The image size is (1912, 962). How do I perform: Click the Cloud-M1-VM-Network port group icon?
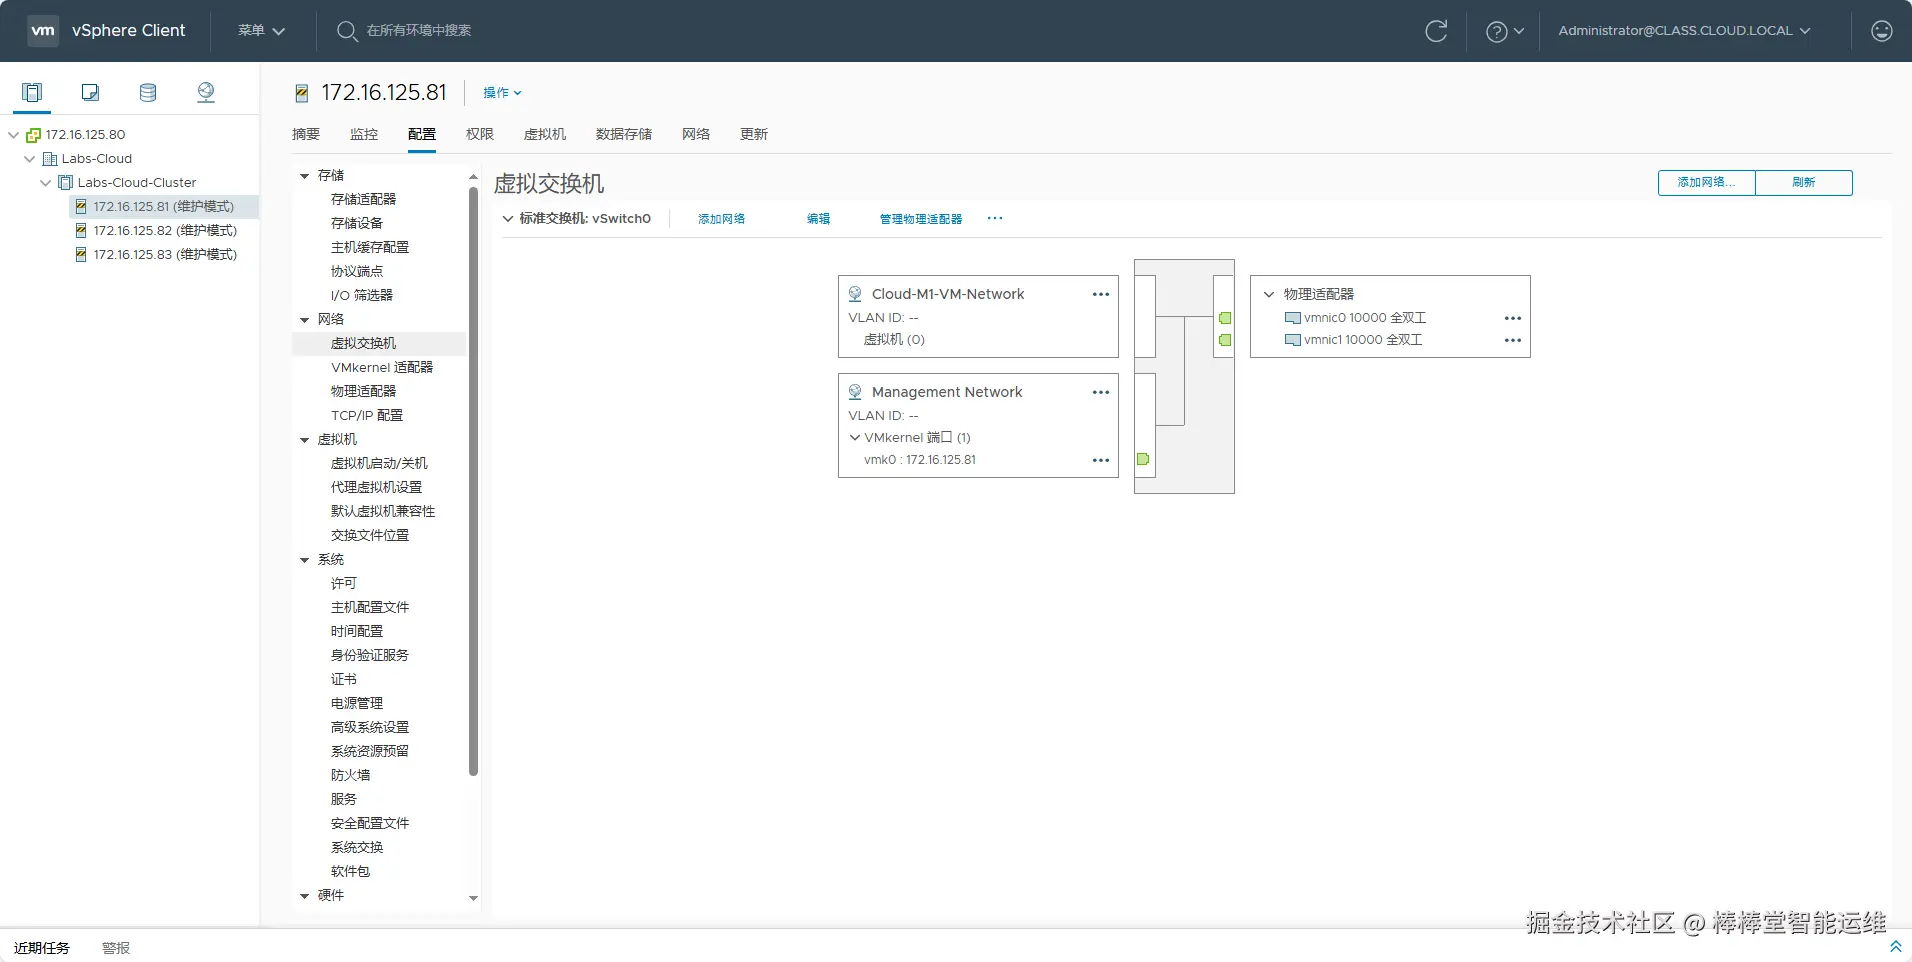pos(855,294)
